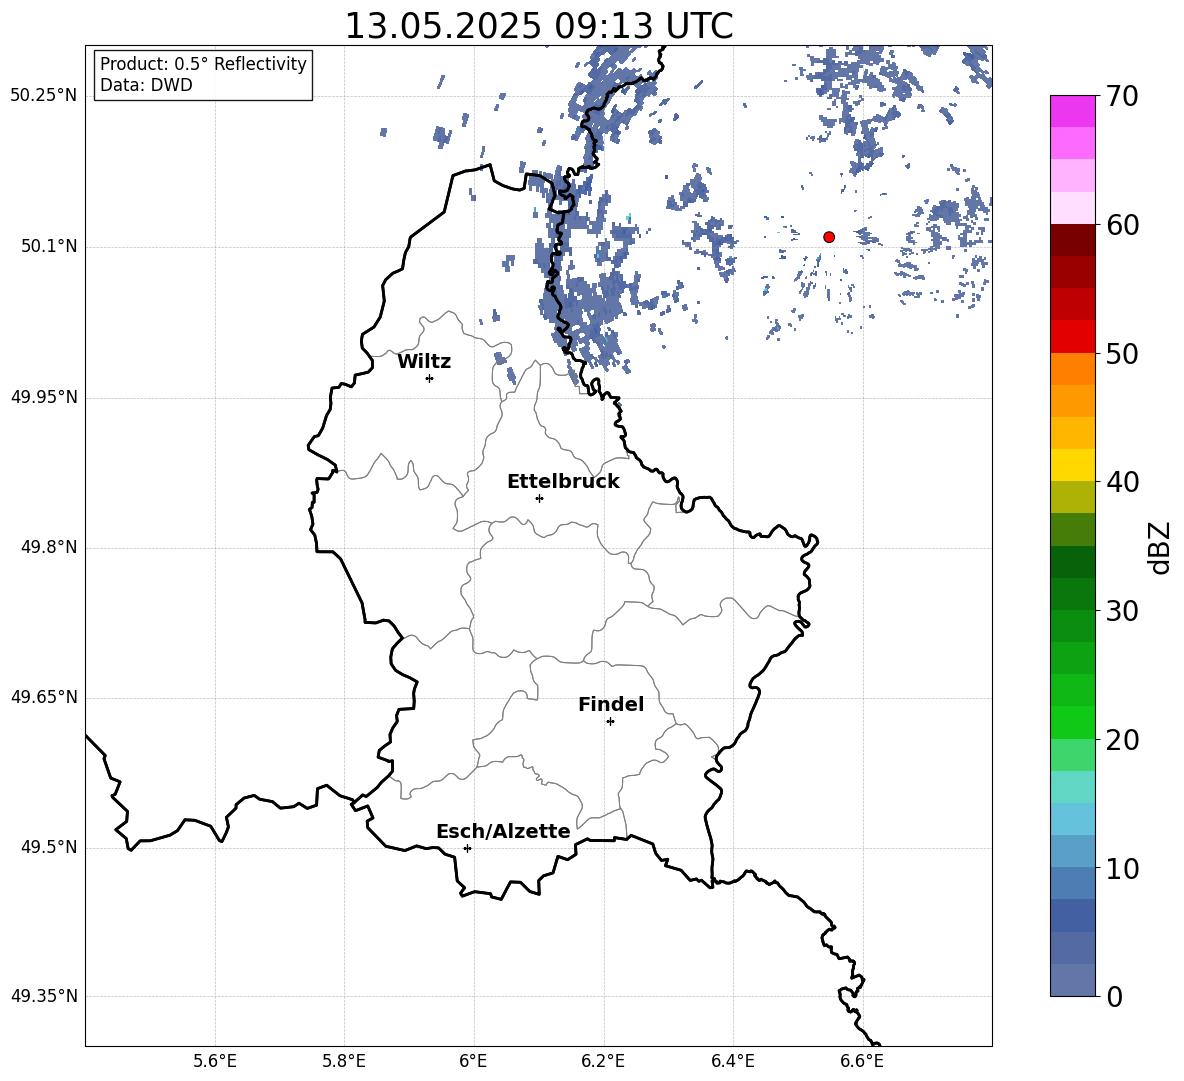Click the 6.2°E longitude label

603,1061
